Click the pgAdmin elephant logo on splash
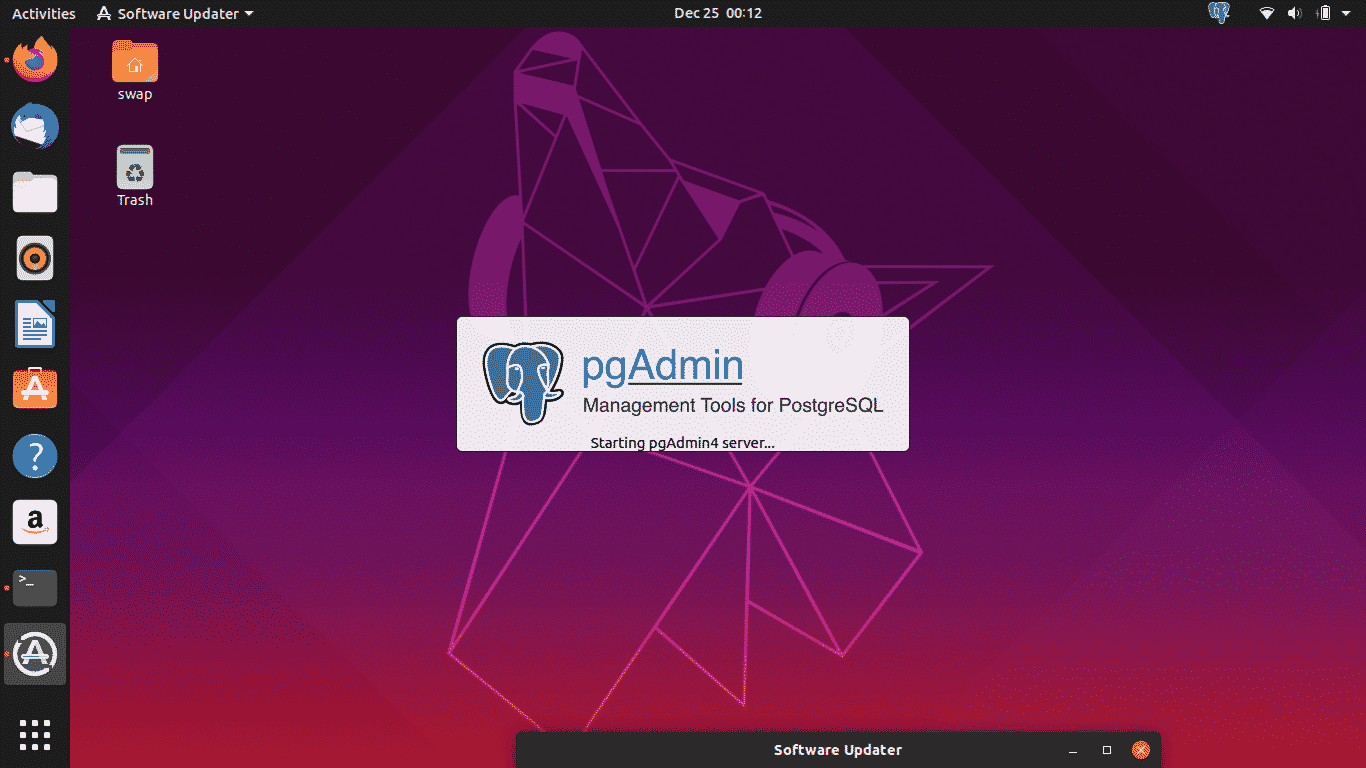 tap(523, 383)
